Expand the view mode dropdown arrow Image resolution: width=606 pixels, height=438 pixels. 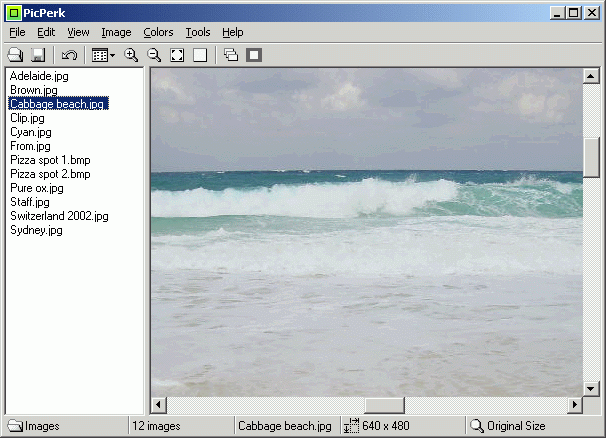112,55
